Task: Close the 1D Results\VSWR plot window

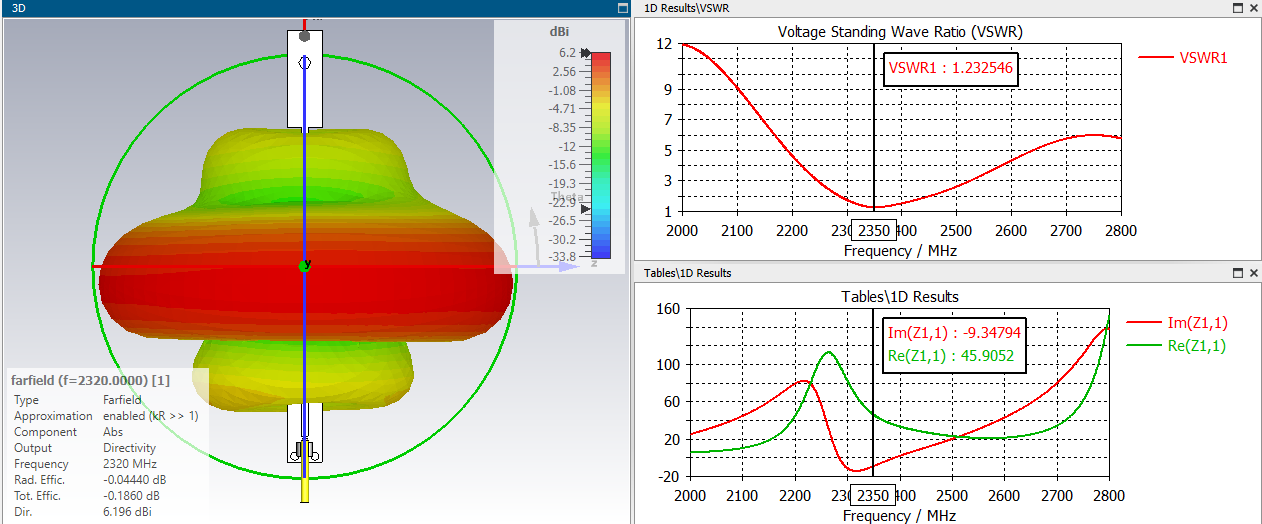Action: point(1253,8)
